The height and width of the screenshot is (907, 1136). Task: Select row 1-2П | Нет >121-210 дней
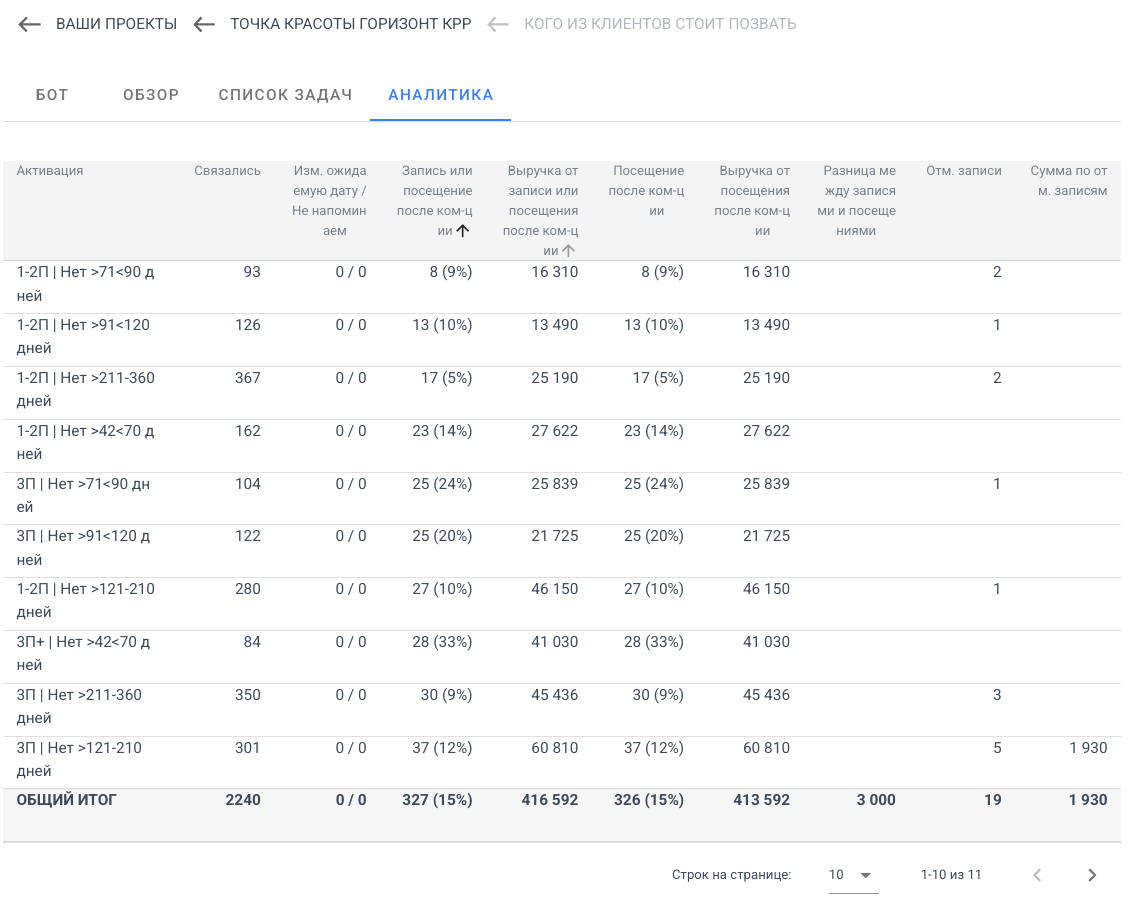(561, 603)
